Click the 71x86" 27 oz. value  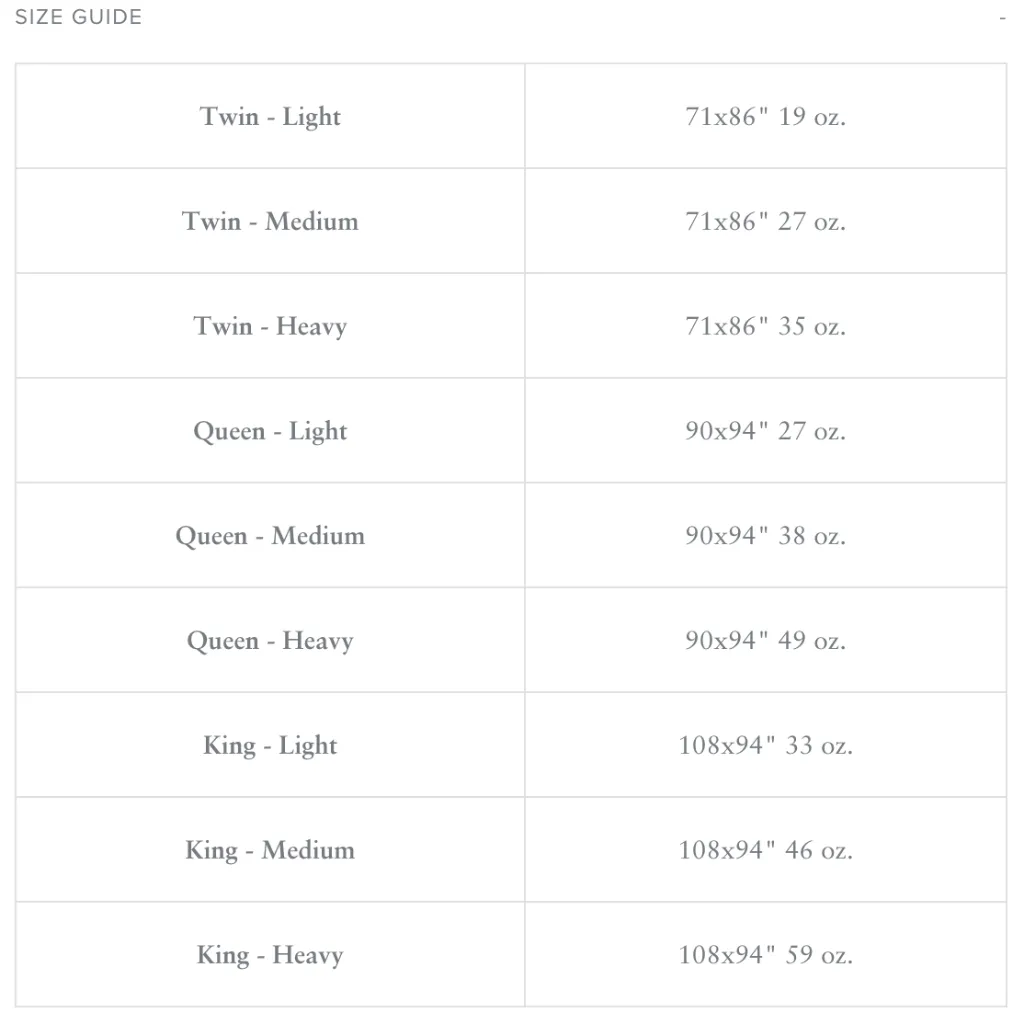765,221
